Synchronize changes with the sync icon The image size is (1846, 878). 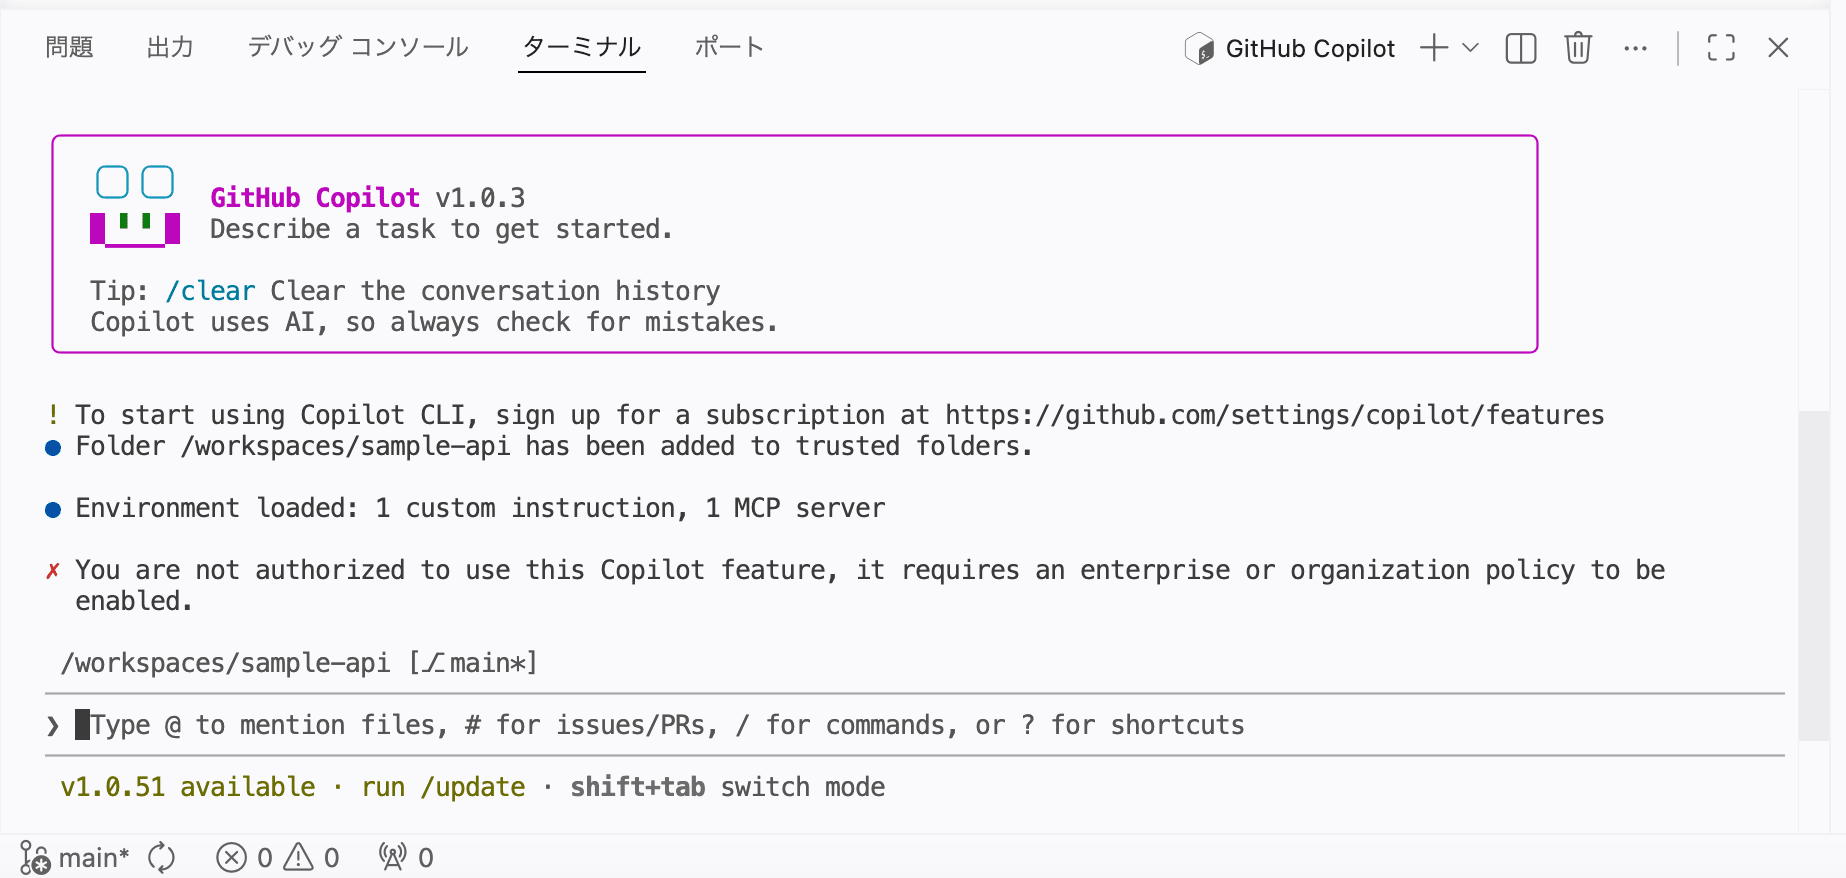tap(161, 858)
